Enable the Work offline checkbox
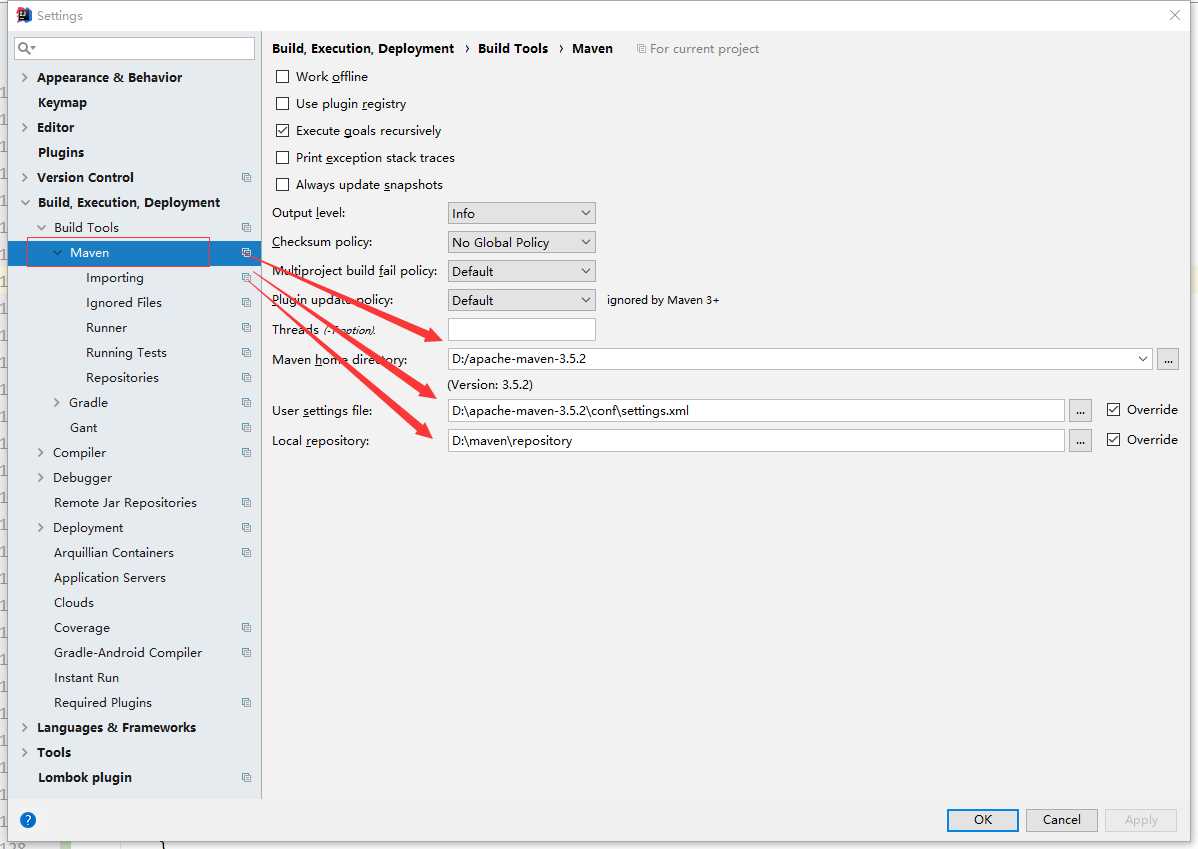Viewport: 1198px width, 849px height. [x=283, y=76]
